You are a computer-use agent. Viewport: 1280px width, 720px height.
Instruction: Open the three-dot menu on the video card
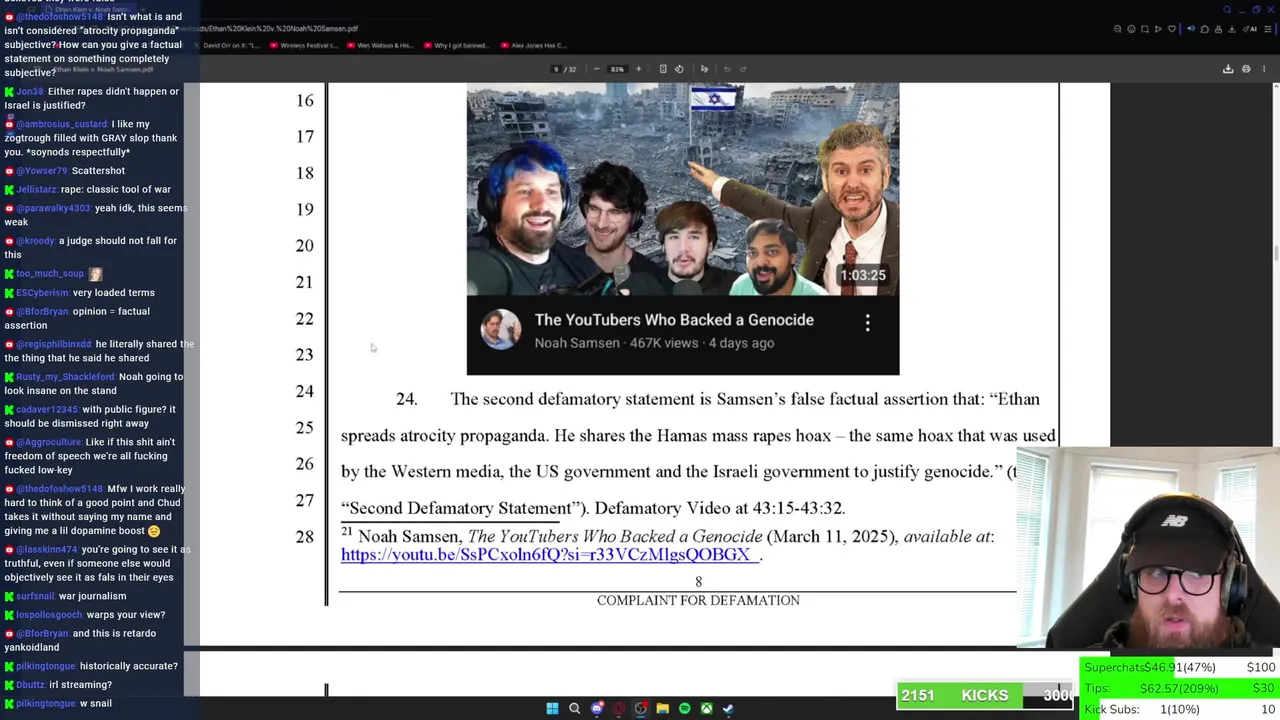(x=867, y=322)
